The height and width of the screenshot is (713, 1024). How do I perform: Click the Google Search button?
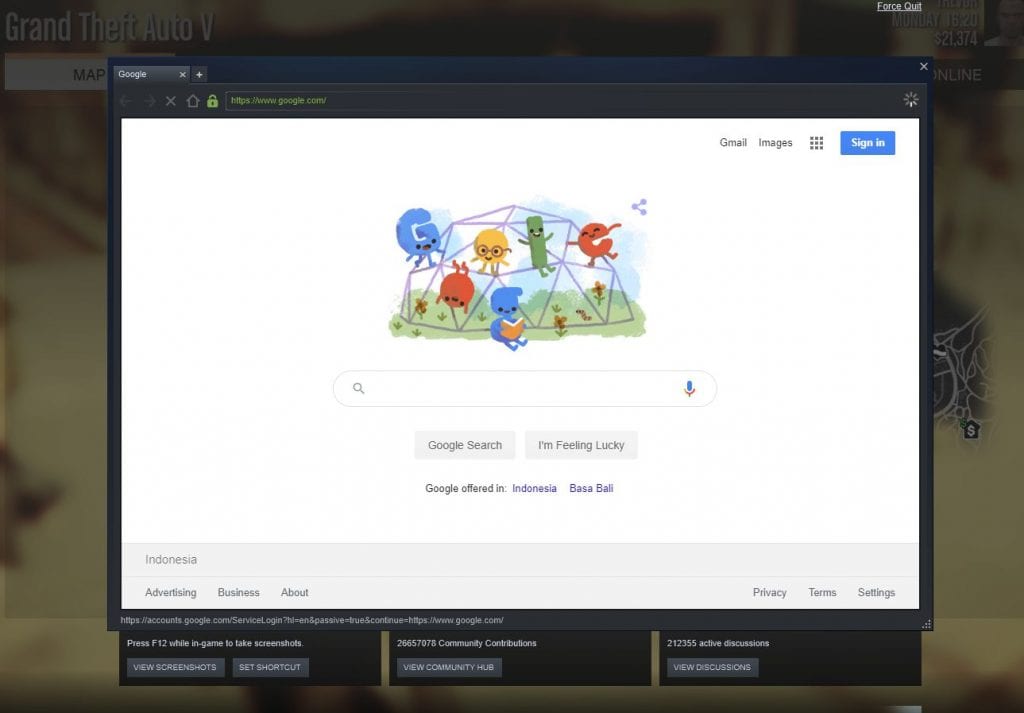click(x=465, y=445)
